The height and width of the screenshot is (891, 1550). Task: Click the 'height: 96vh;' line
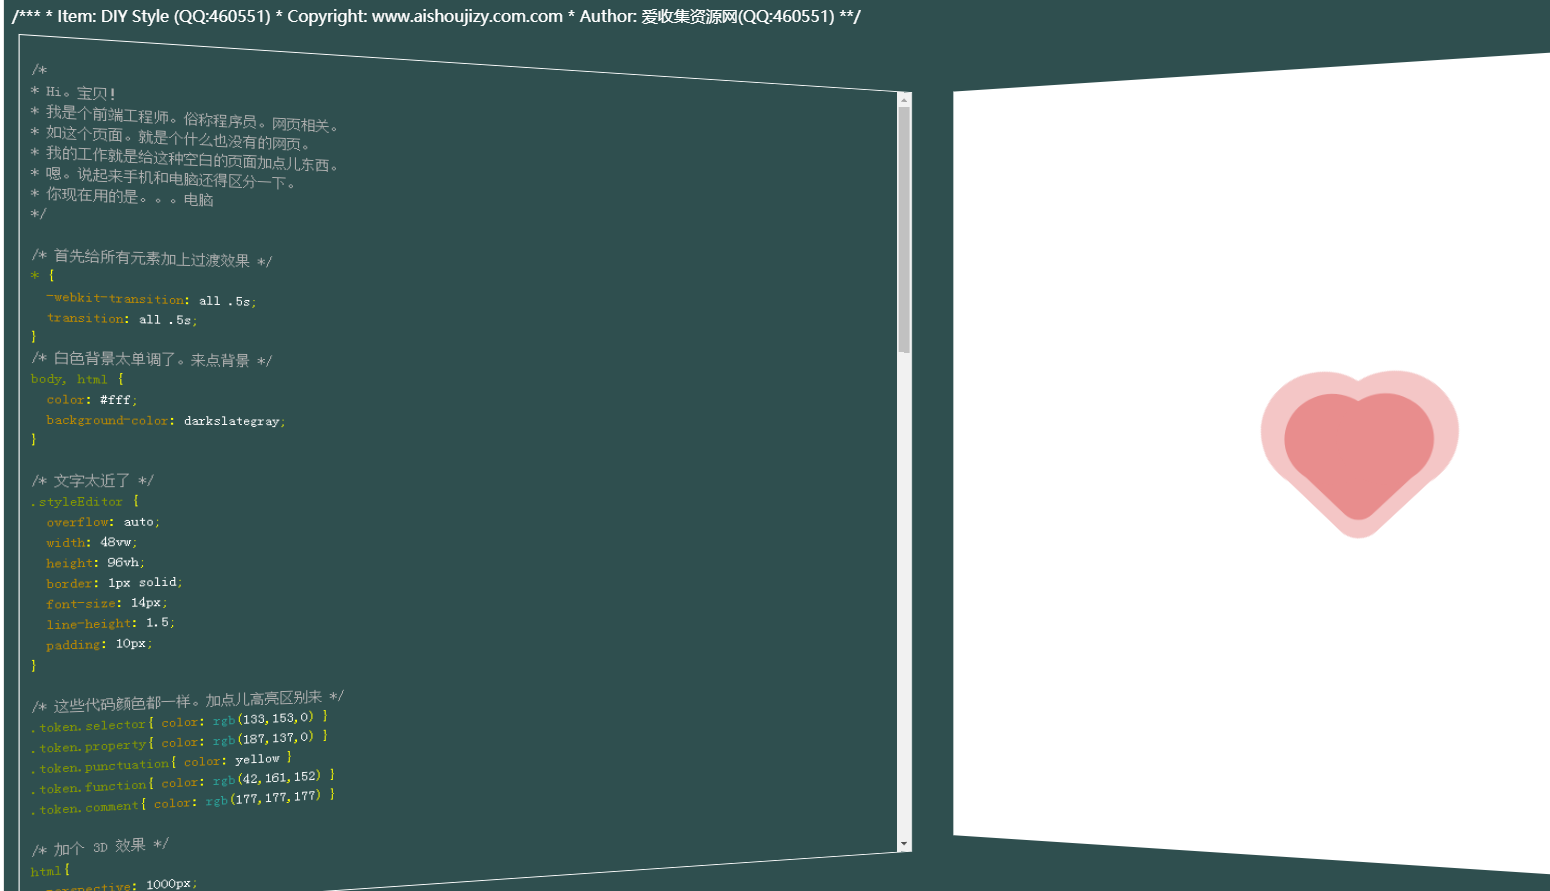pyautogui.click(x=95, y=563)
